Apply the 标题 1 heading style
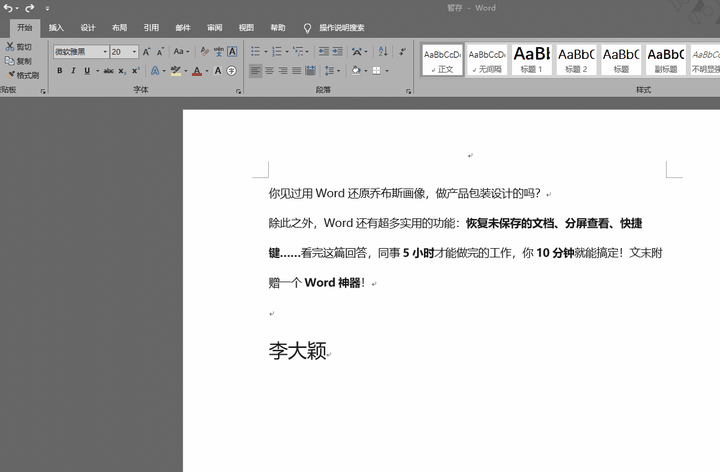The height and width of the screenshot is (472, 720). click(531, 60)
